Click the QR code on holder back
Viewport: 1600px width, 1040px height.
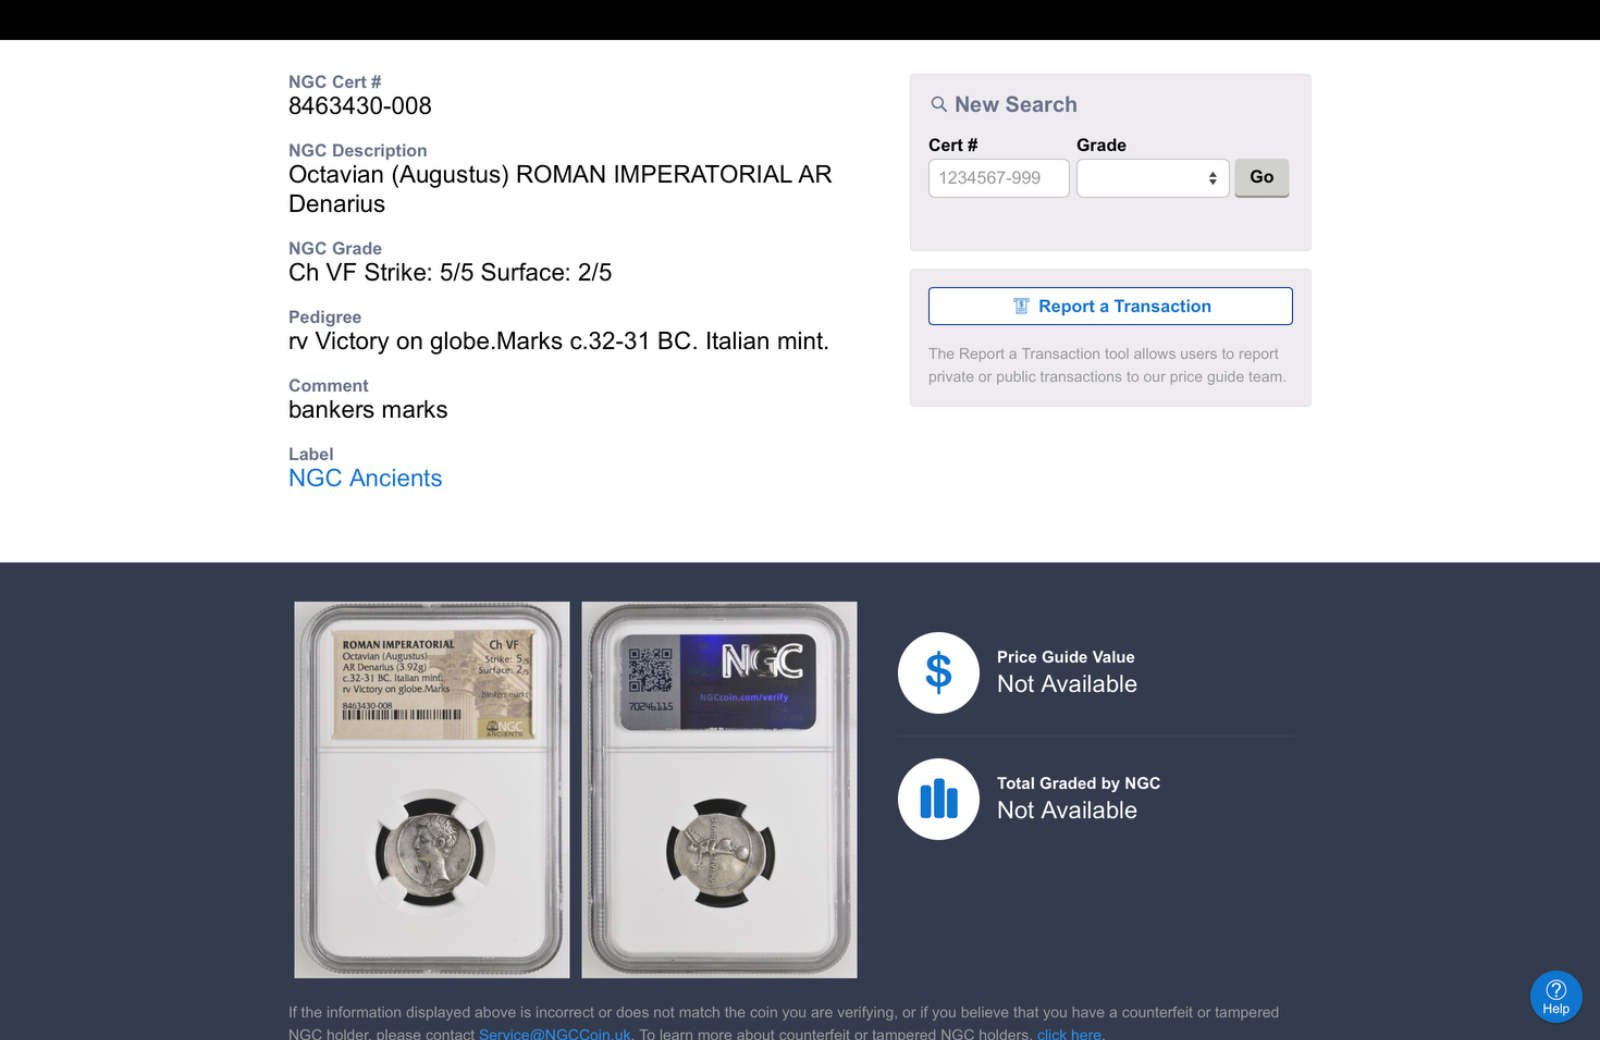click(650, 669)
